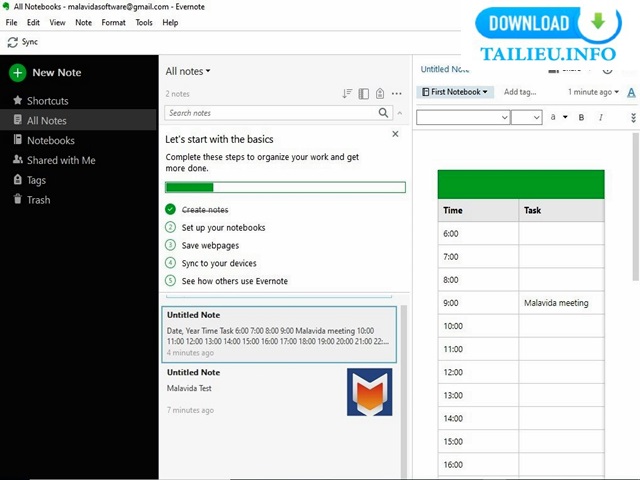
Task: Open the font color dropdown arrow
Action: click(x=565, y=117)
